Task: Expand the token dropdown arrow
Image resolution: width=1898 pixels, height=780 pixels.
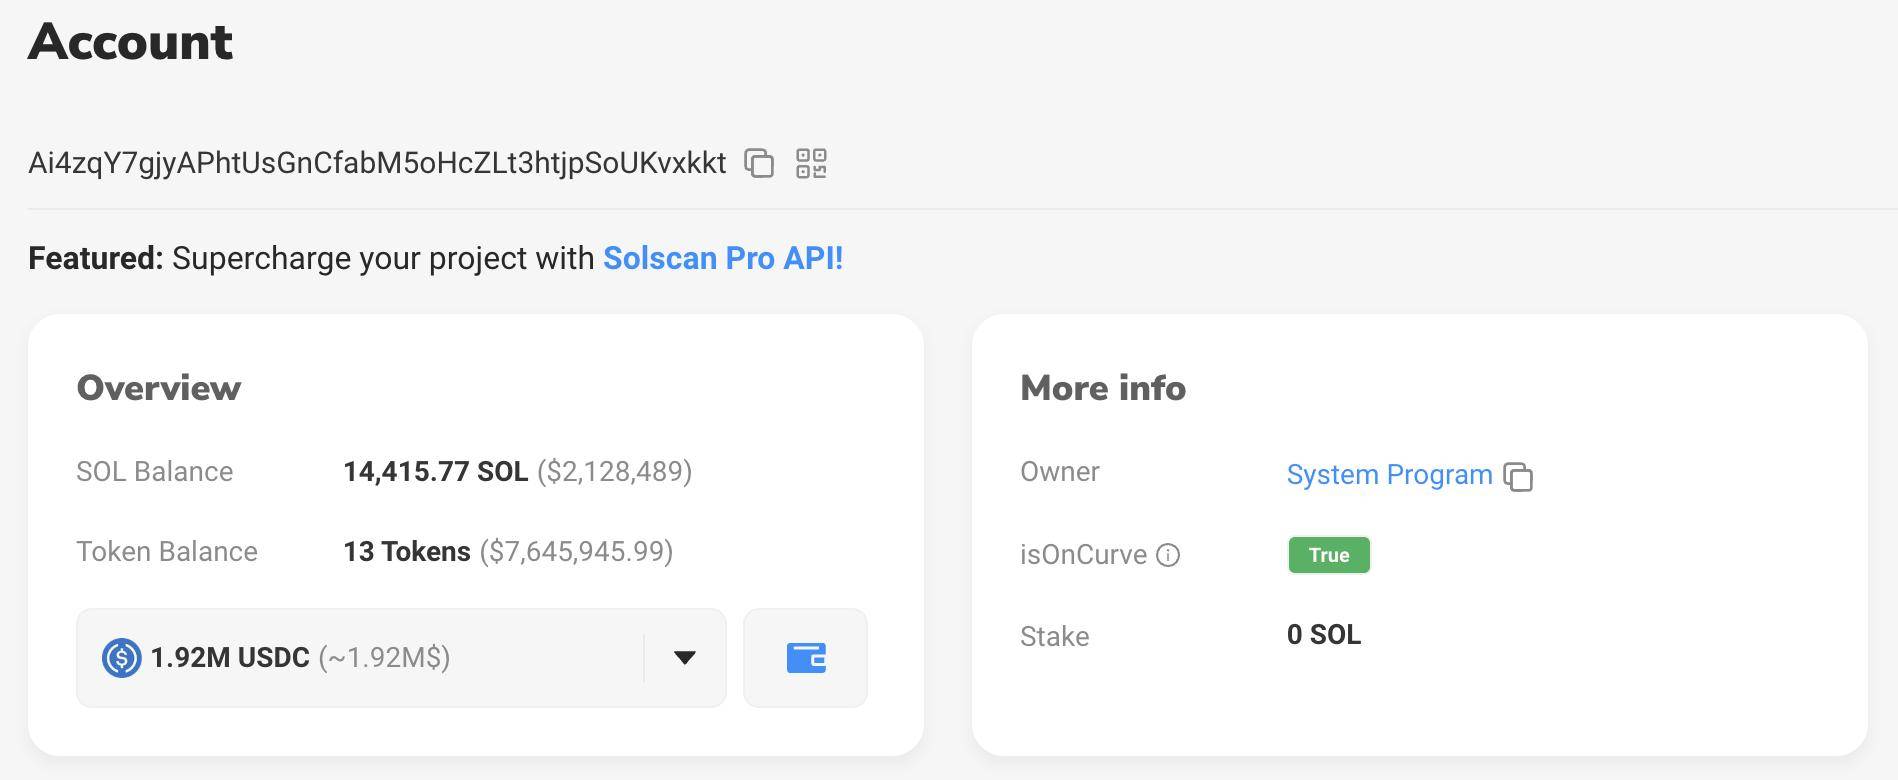Action: (x=684, y=657)
